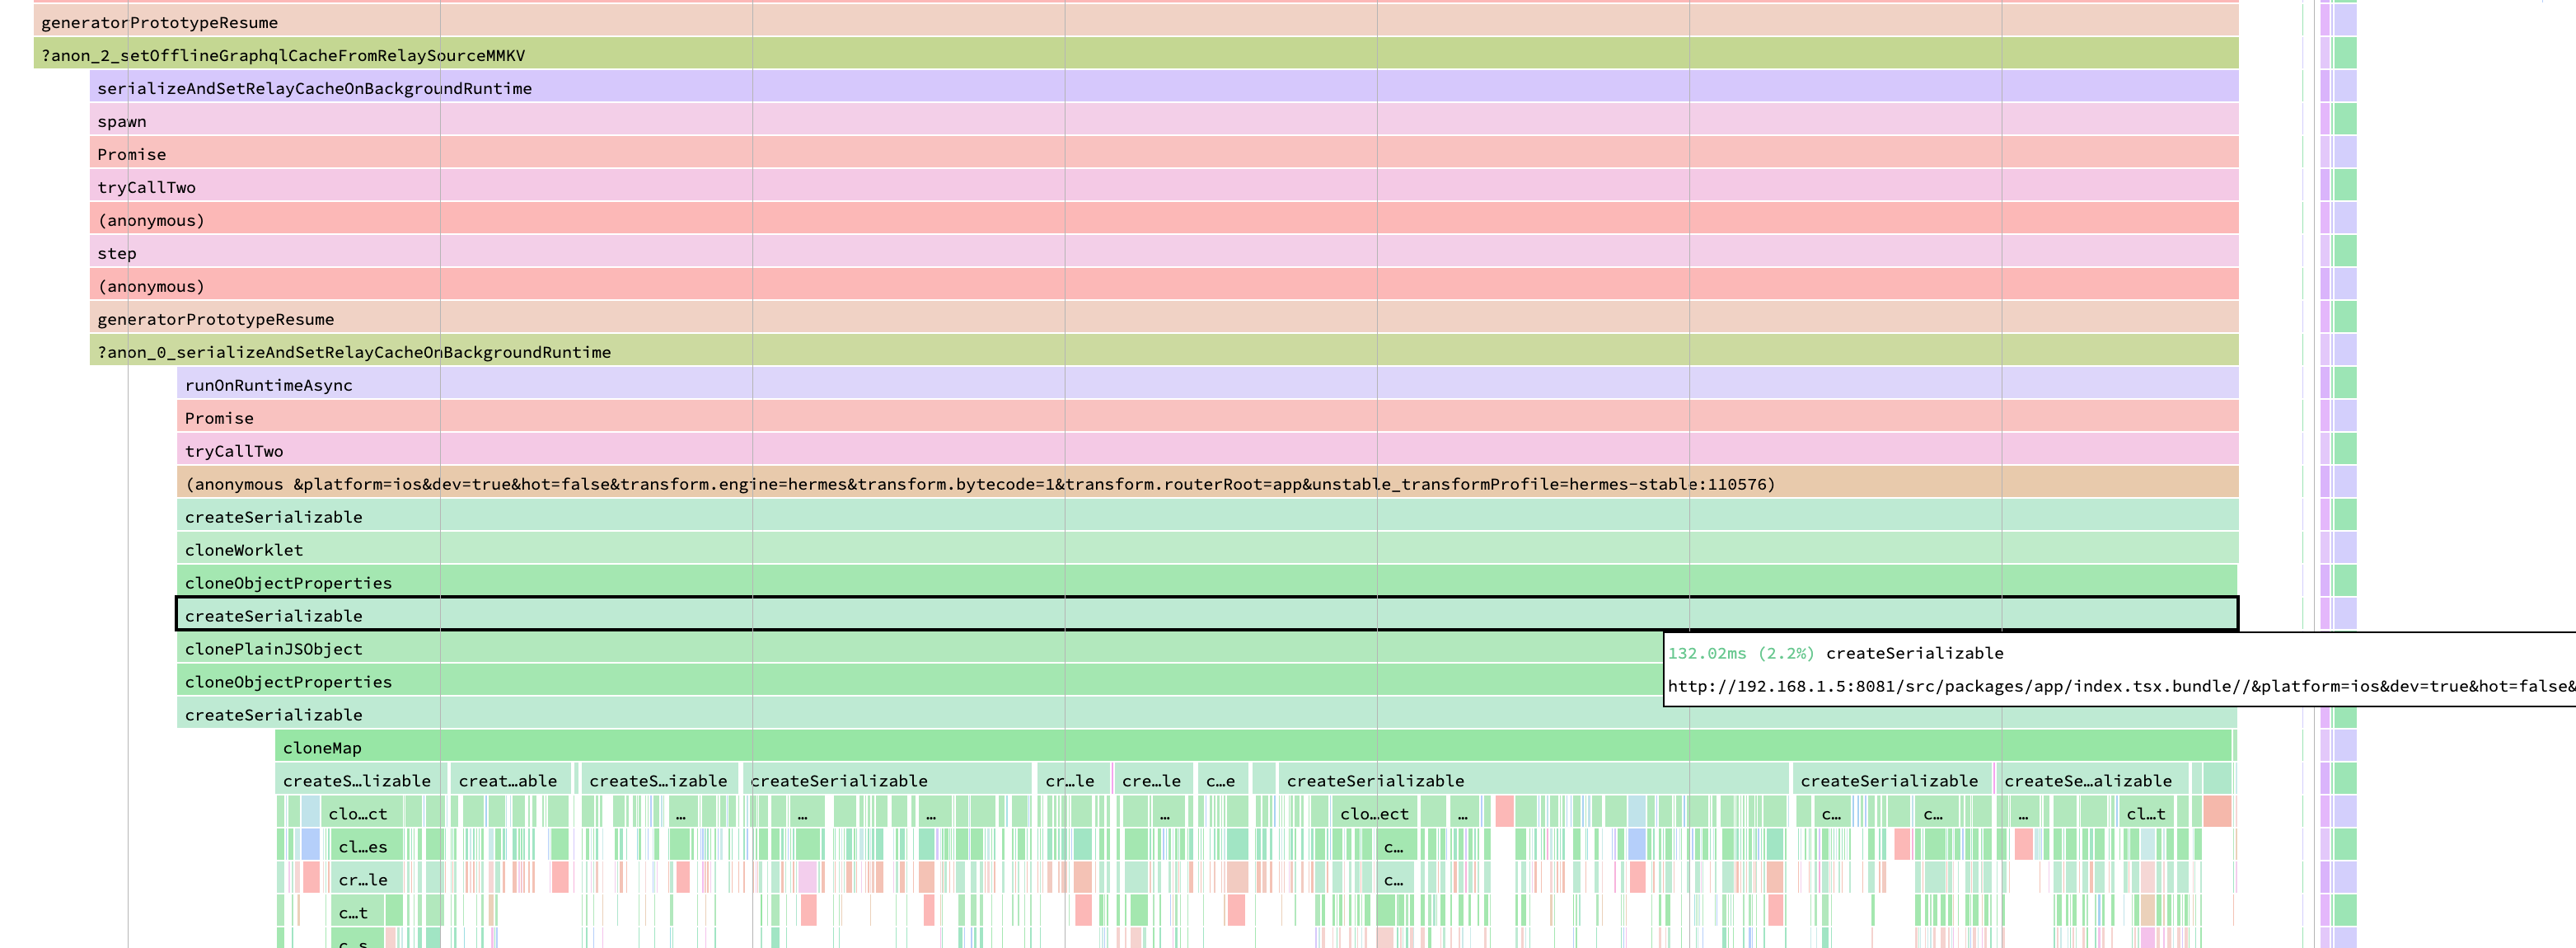Click the Promise frame directly below spawn
Image resolution: width=2576 pixels, height=948 pixels.
(x=1164, y=153)
